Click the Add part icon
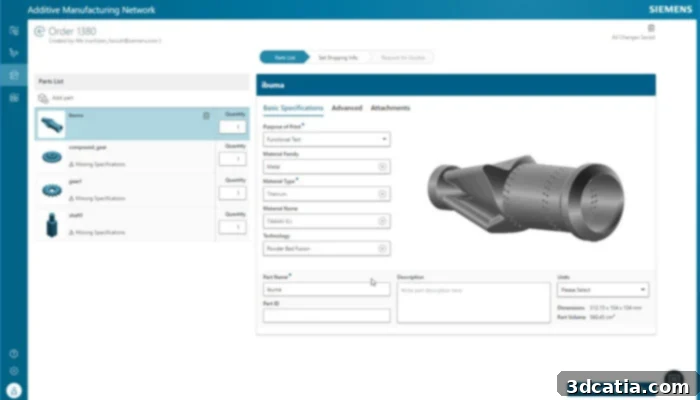The height and width of the screenshot is (400, 700). 43,98
